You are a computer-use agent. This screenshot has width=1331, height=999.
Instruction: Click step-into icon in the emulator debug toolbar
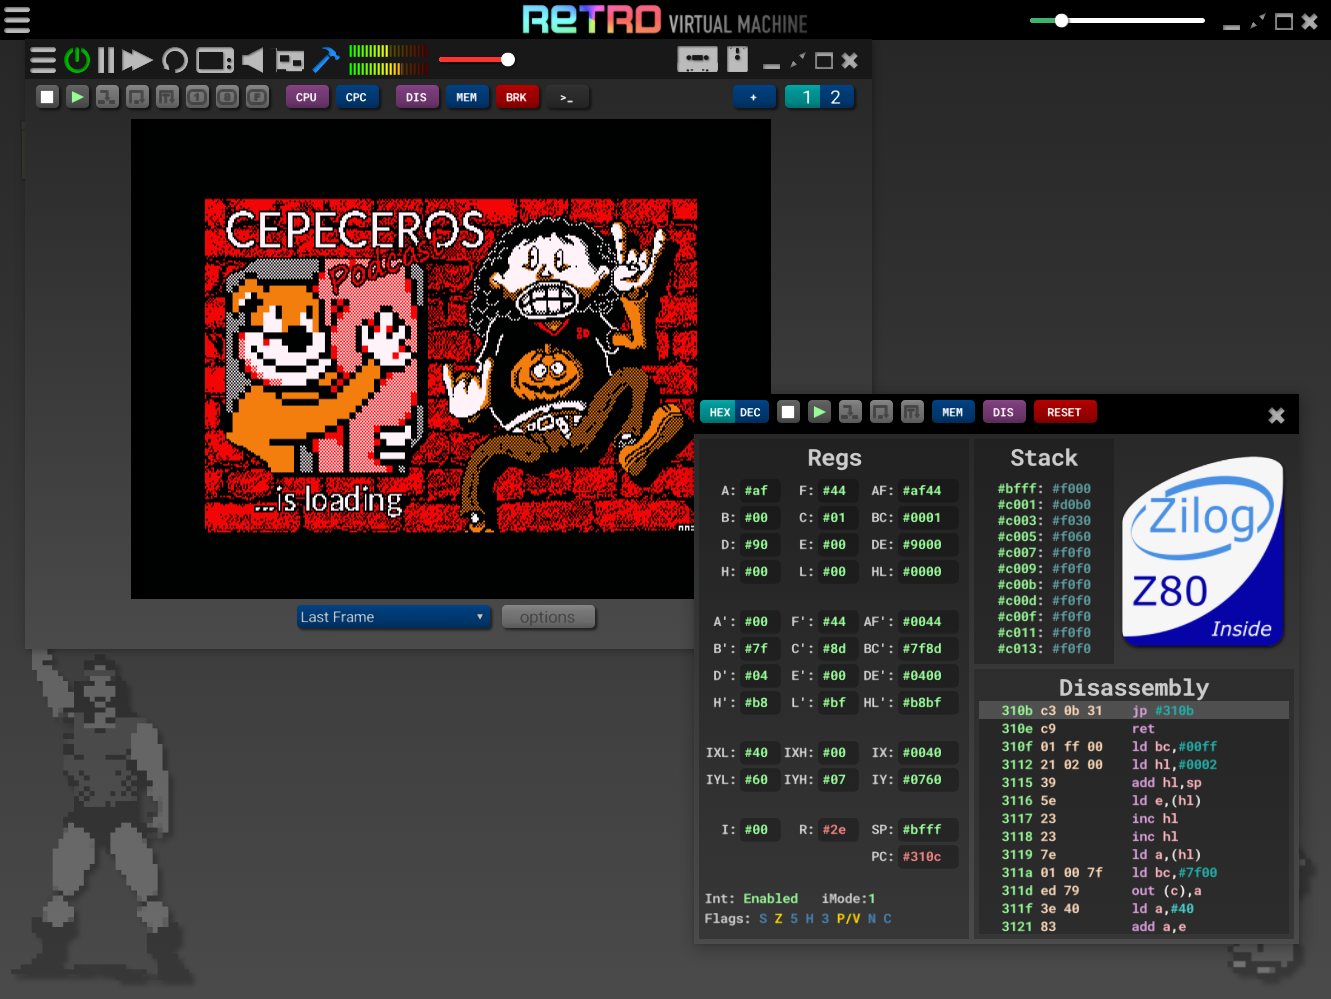pyautogui.click(x=107, y=97)
